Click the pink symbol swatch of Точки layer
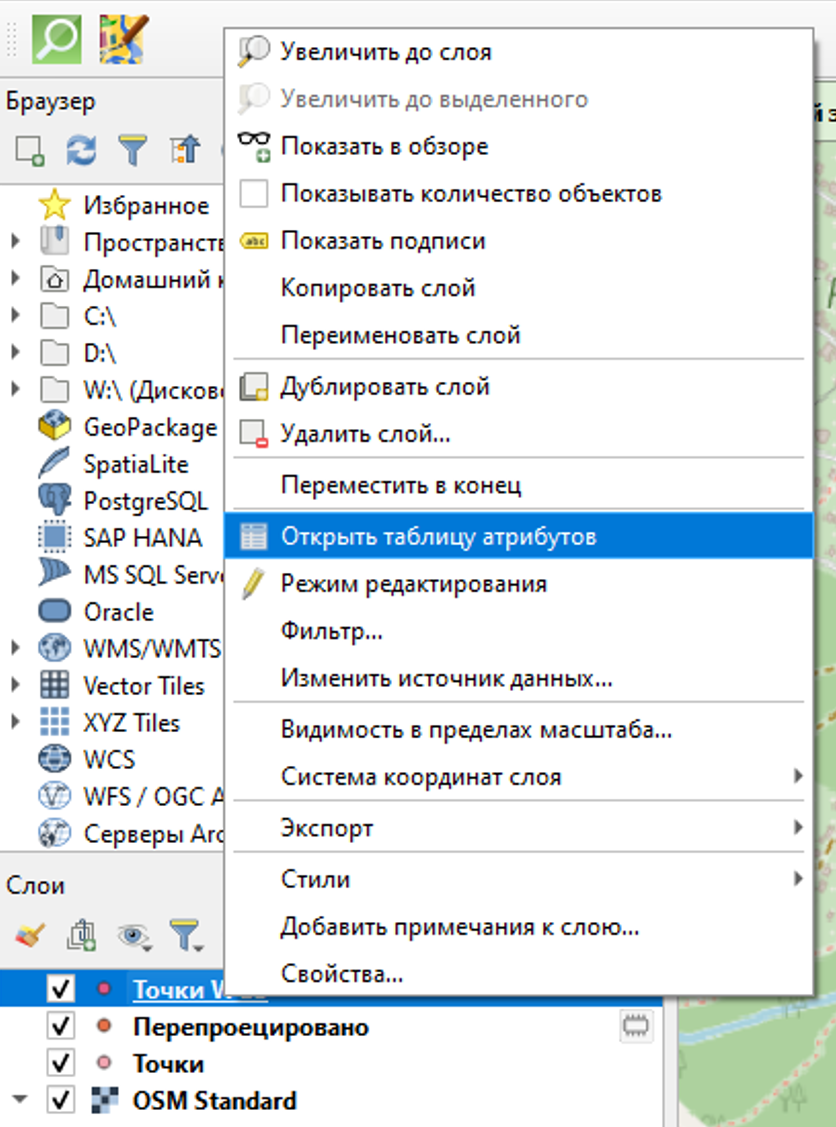 click(103, 1063)
